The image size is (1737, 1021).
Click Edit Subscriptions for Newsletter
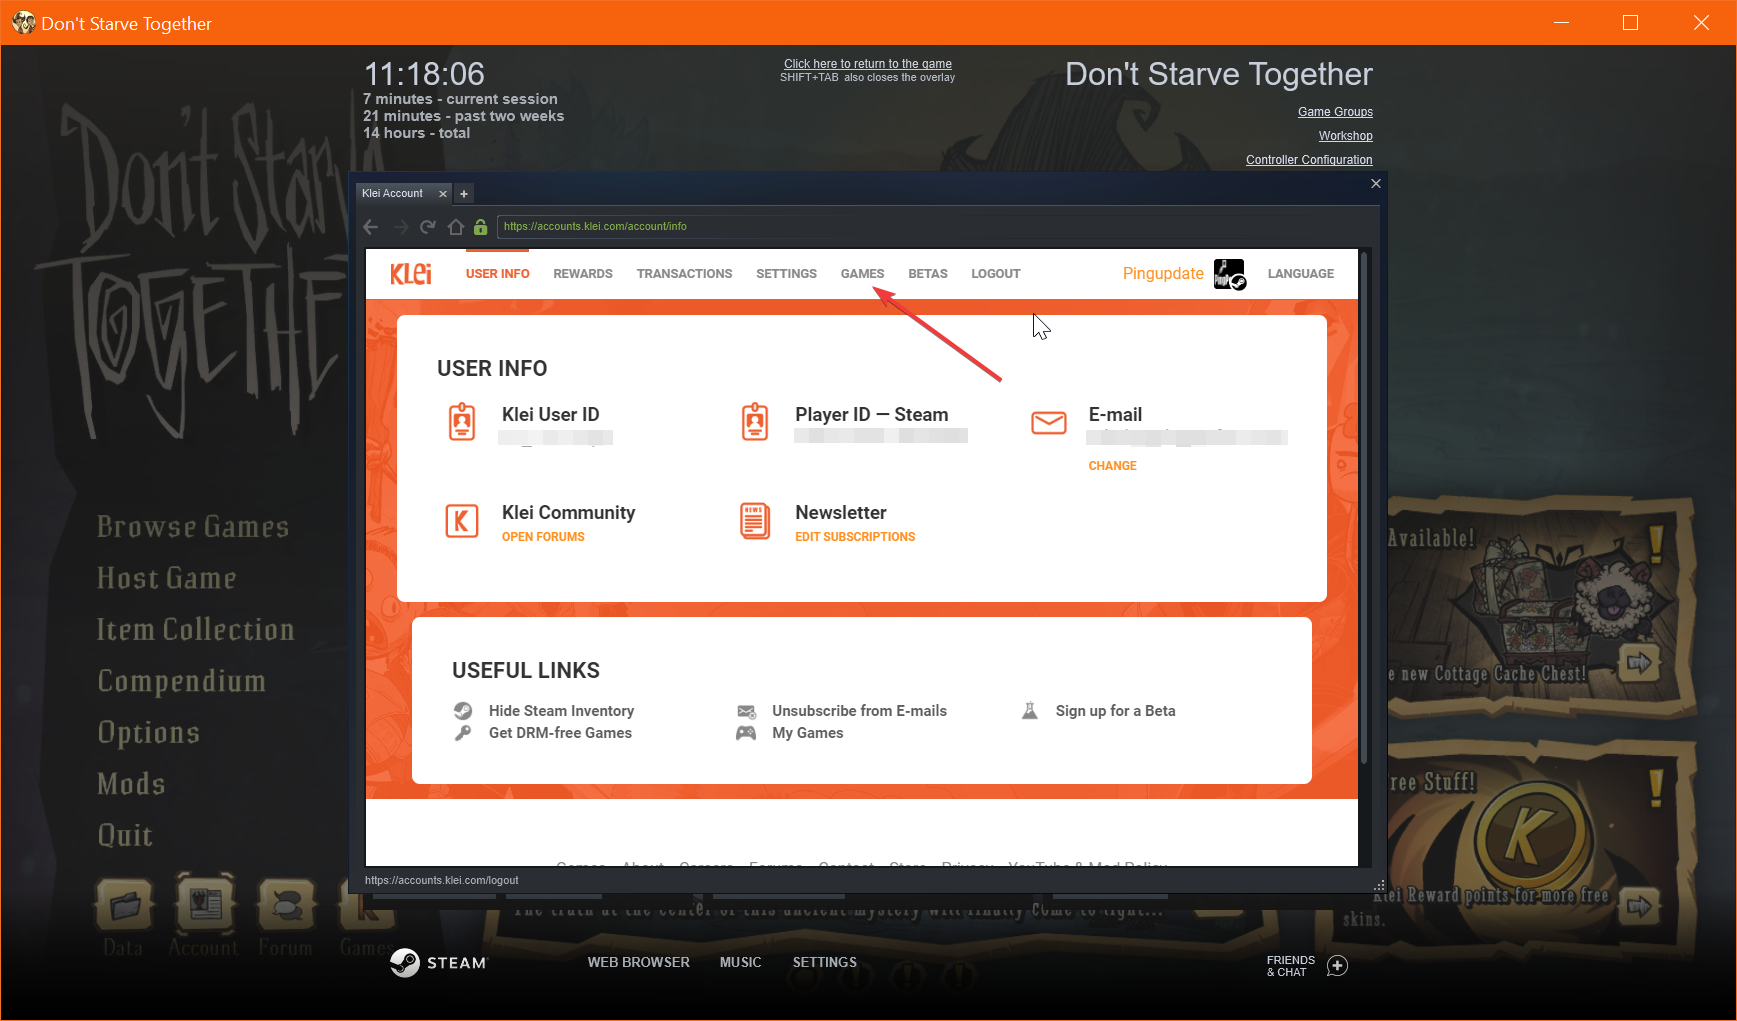click(x=855, y=537)
